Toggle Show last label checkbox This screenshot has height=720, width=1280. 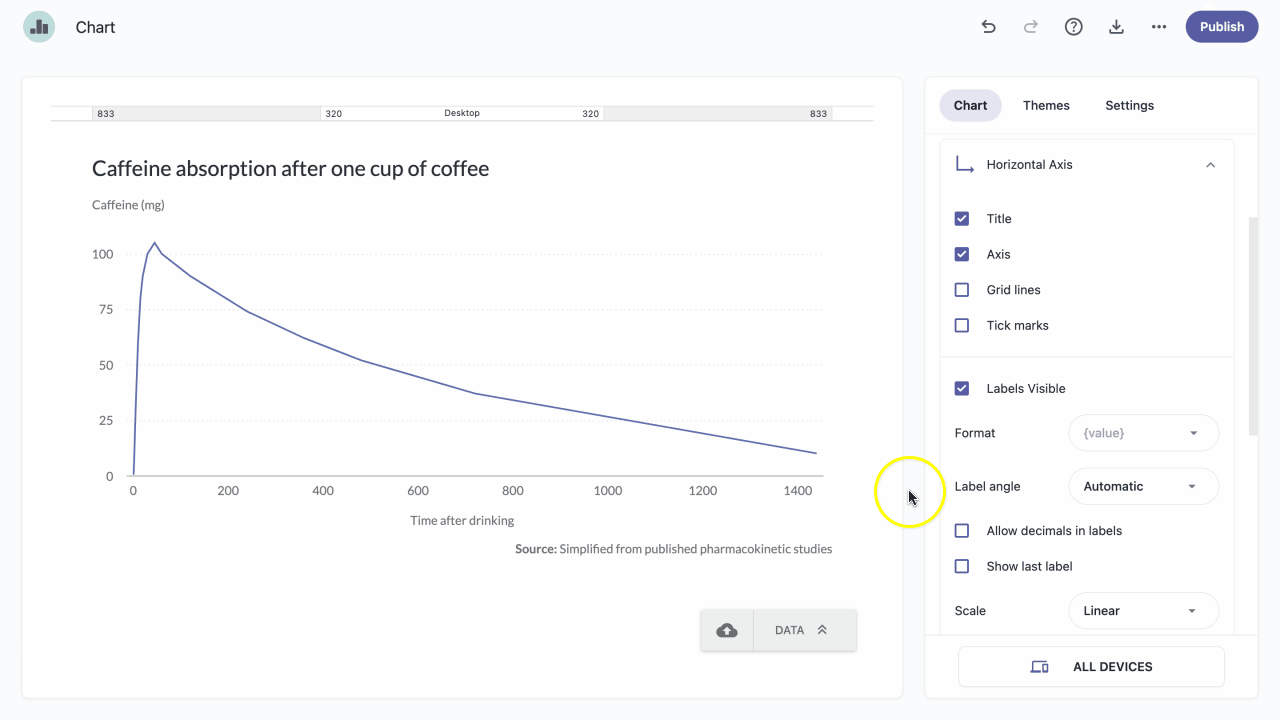[x=962, y=566]
